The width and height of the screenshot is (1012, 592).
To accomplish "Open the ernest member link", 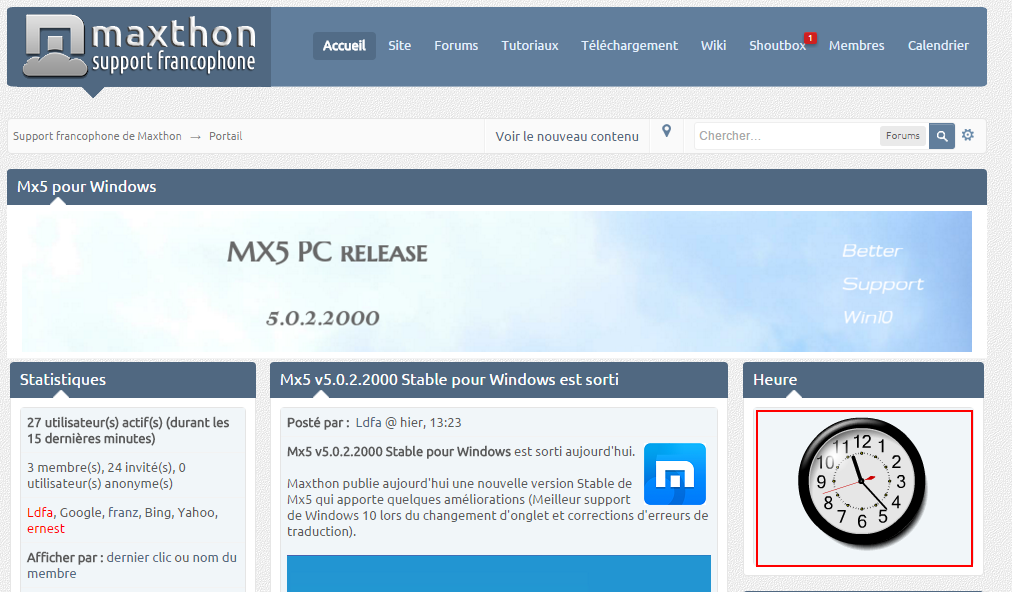I will coord(46,529).
